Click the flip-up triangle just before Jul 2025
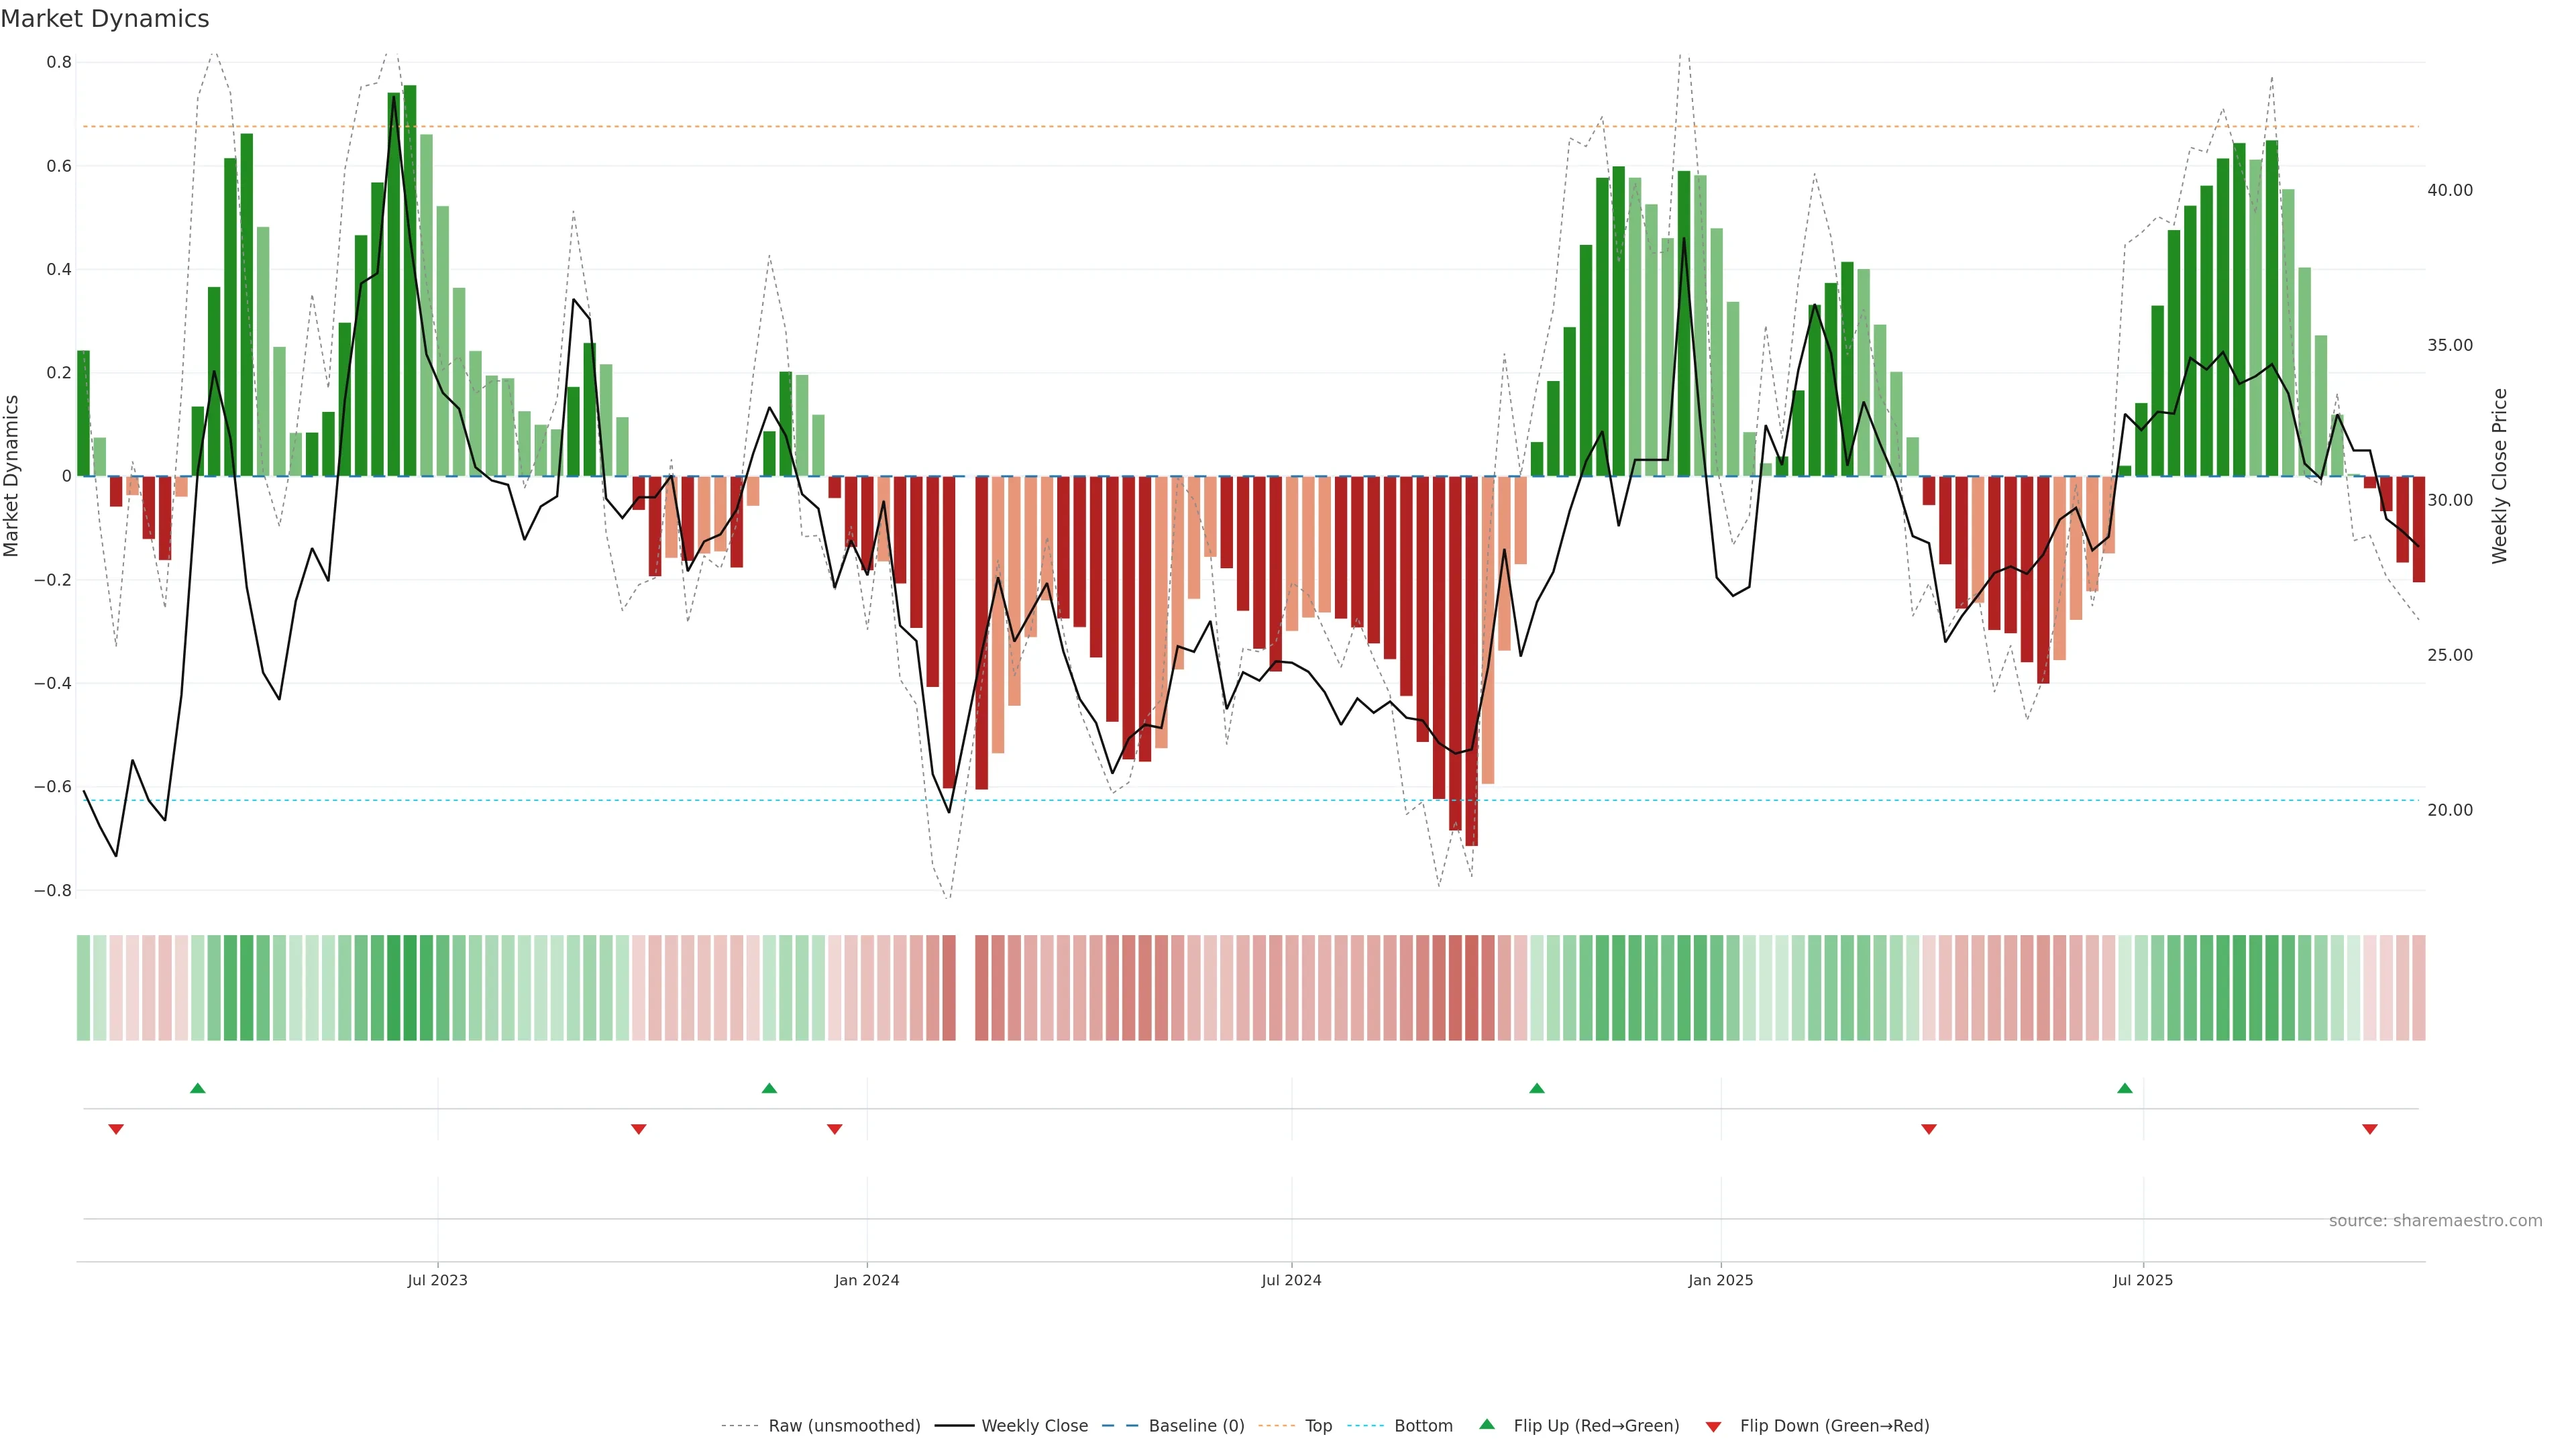2576x1449 pixels. click(x=2125, y=1088)
